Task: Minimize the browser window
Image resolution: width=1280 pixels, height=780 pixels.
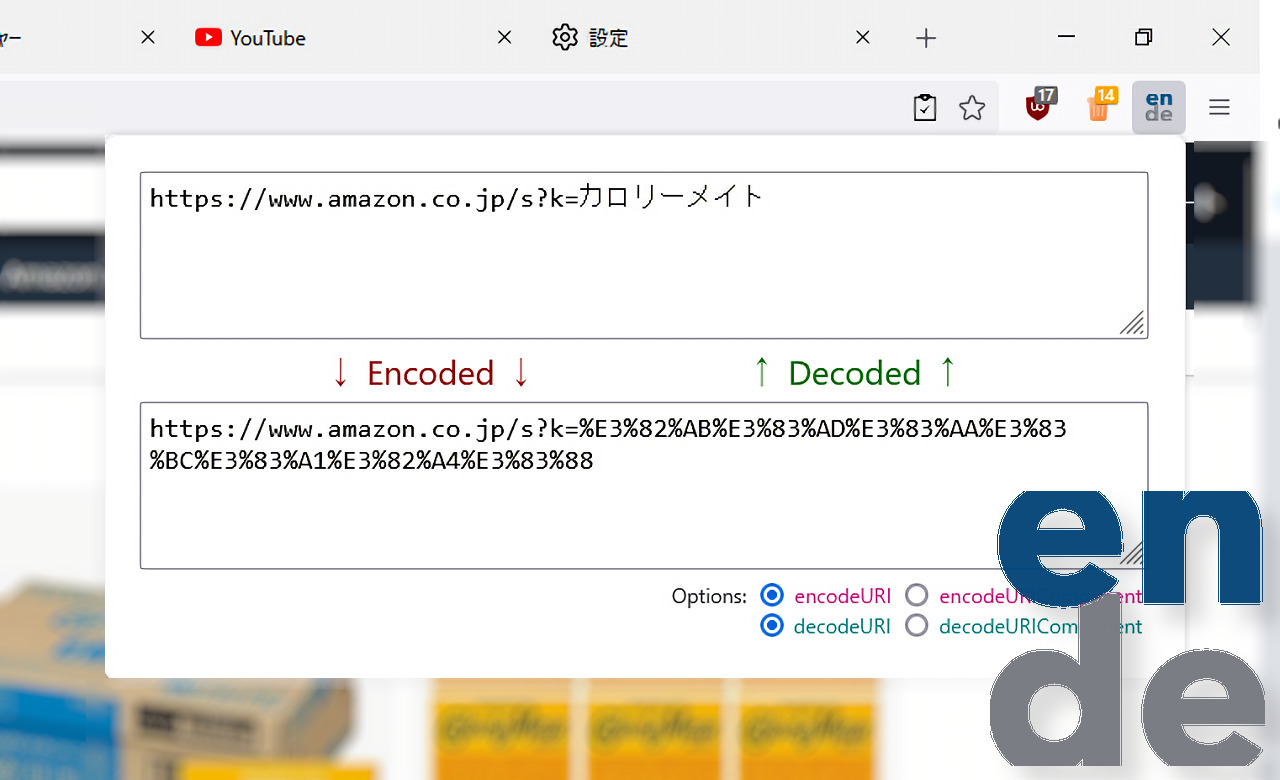Action: tap(1067, 38)
